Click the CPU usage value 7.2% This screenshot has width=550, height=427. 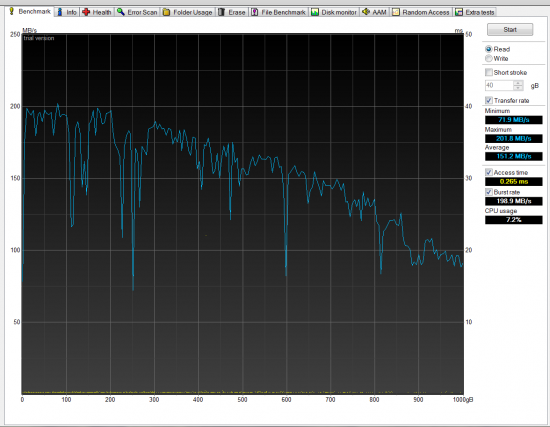[514, 220]
